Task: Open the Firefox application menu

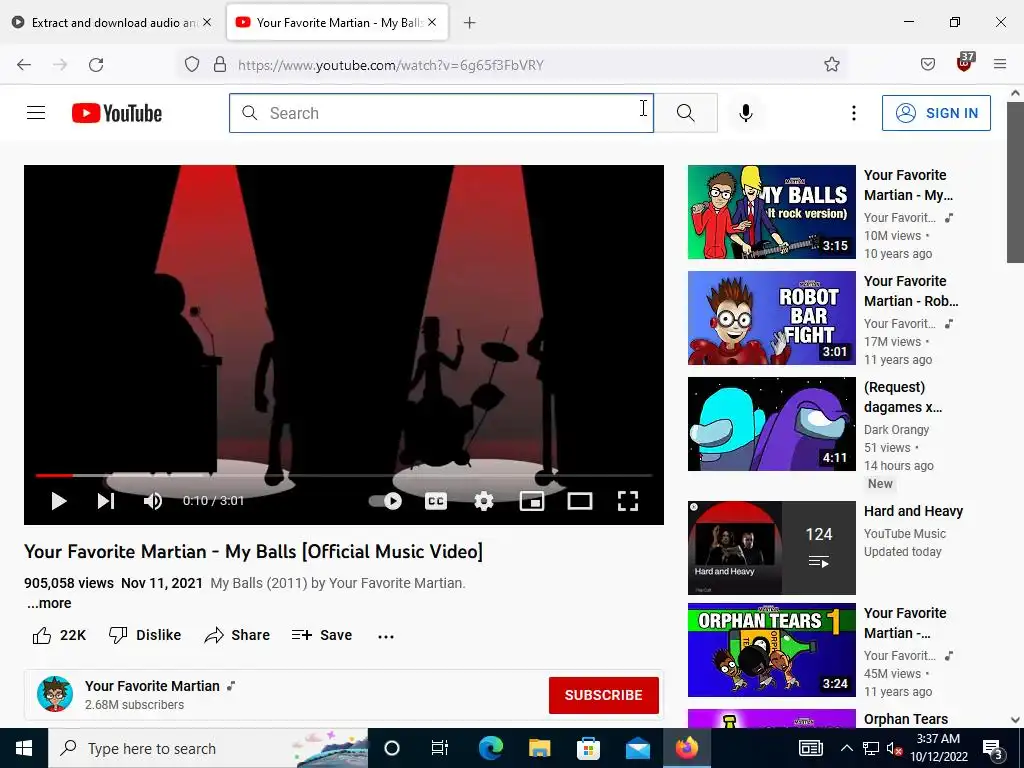Action: 1000,64
